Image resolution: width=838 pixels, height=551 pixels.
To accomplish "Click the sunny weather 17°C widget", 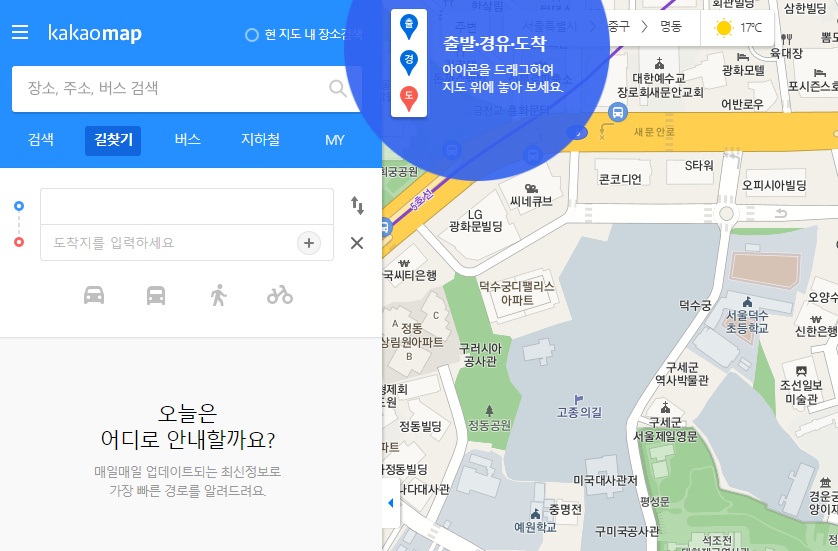I will tap(738, 28).
